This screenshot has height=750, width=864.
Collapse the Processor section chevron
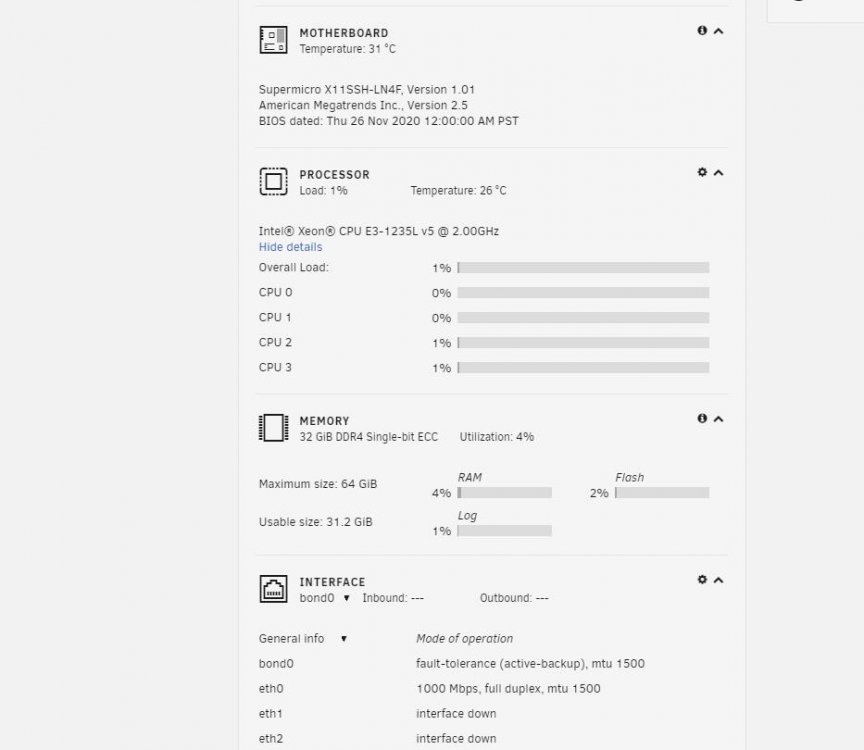click(x=719, y=173)
